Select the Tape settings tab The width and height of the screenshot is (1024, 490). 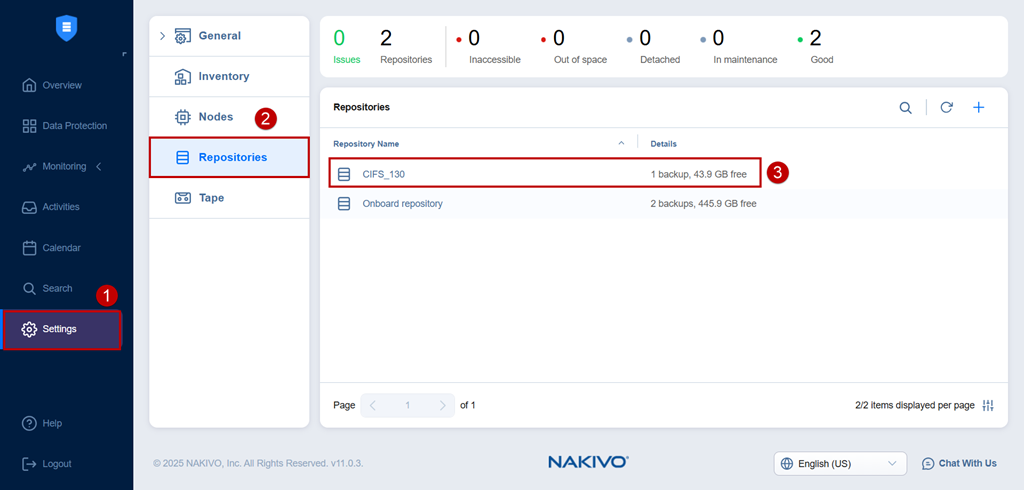click(229, 198)
